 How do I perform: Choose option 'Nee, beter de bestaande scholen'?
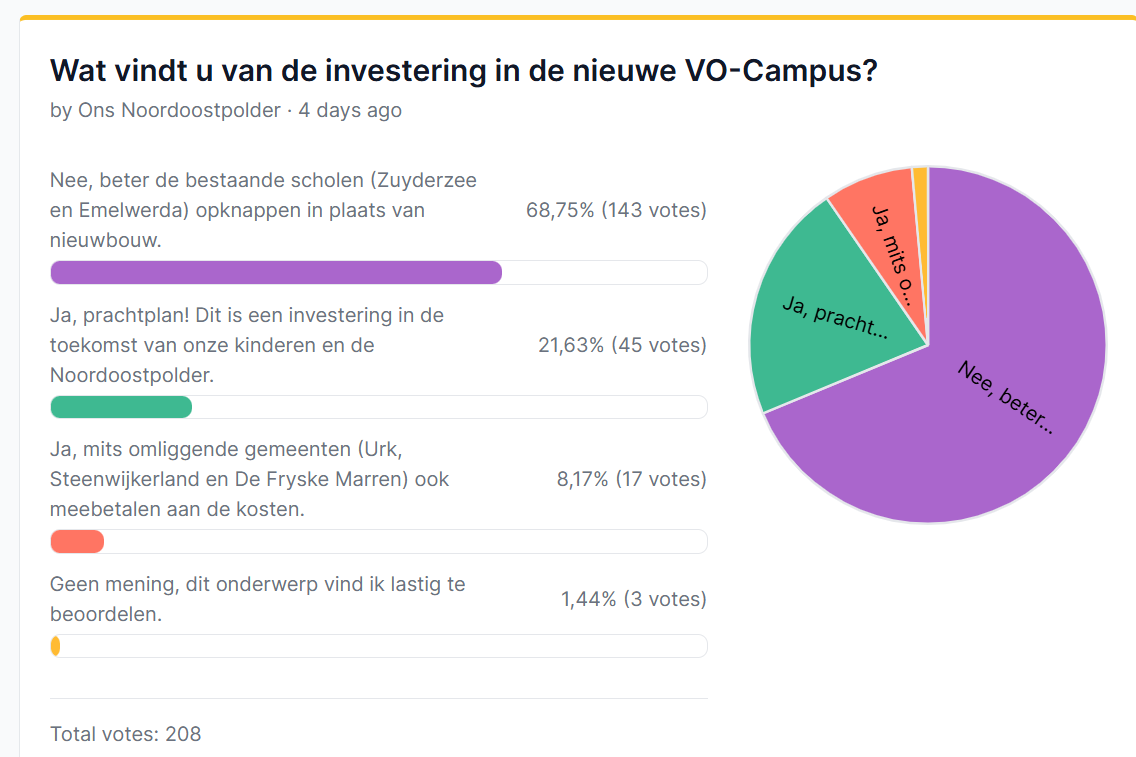point(263,210)
